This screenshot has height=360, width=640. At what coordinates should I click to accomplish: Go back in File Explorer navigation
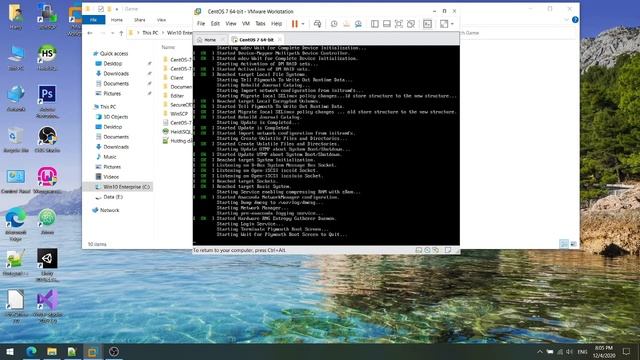(90, 33)
